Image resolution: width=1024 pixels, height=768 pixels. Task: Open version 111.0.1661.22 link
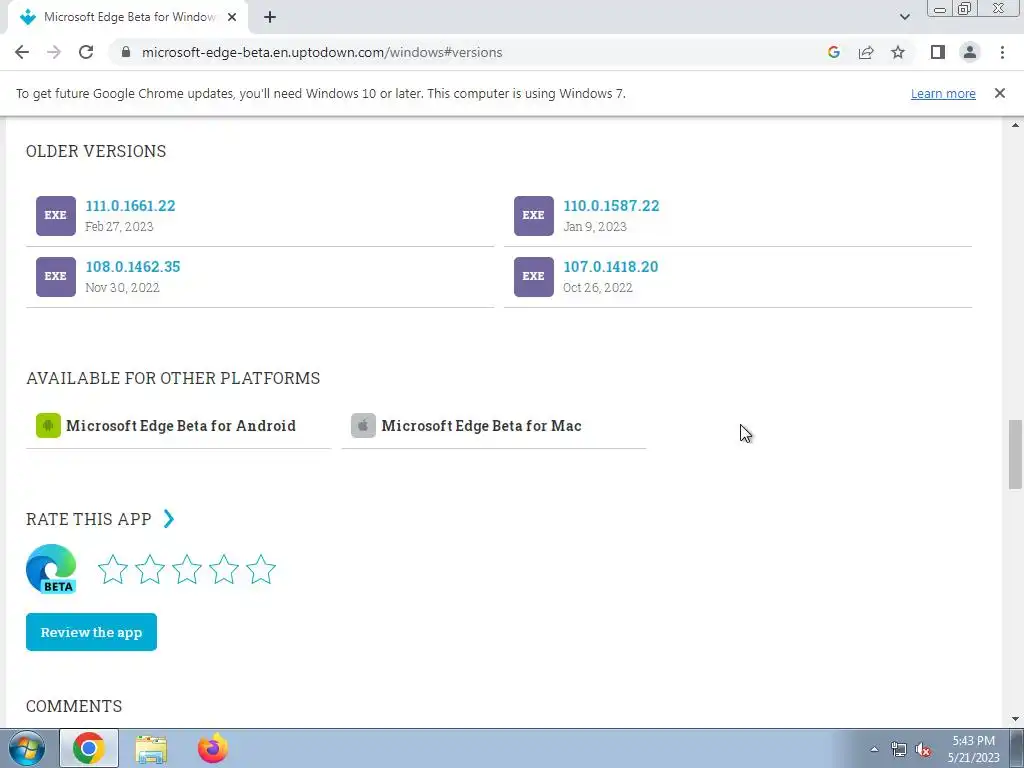coord(130,206)
